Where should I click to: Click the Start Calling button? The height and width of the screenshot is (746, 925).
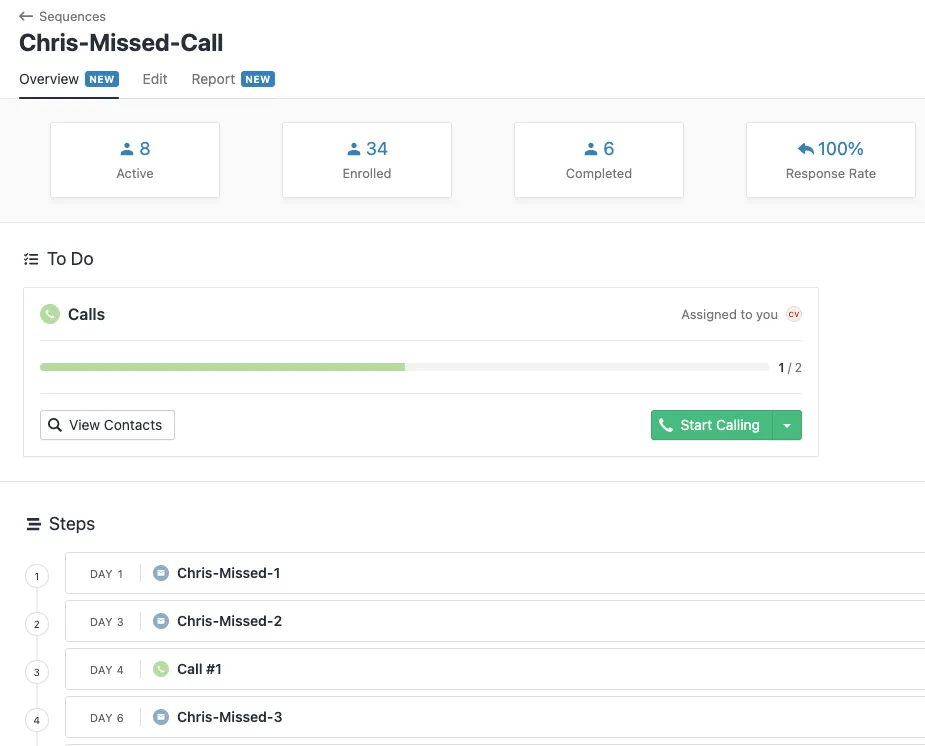(710, 425)
